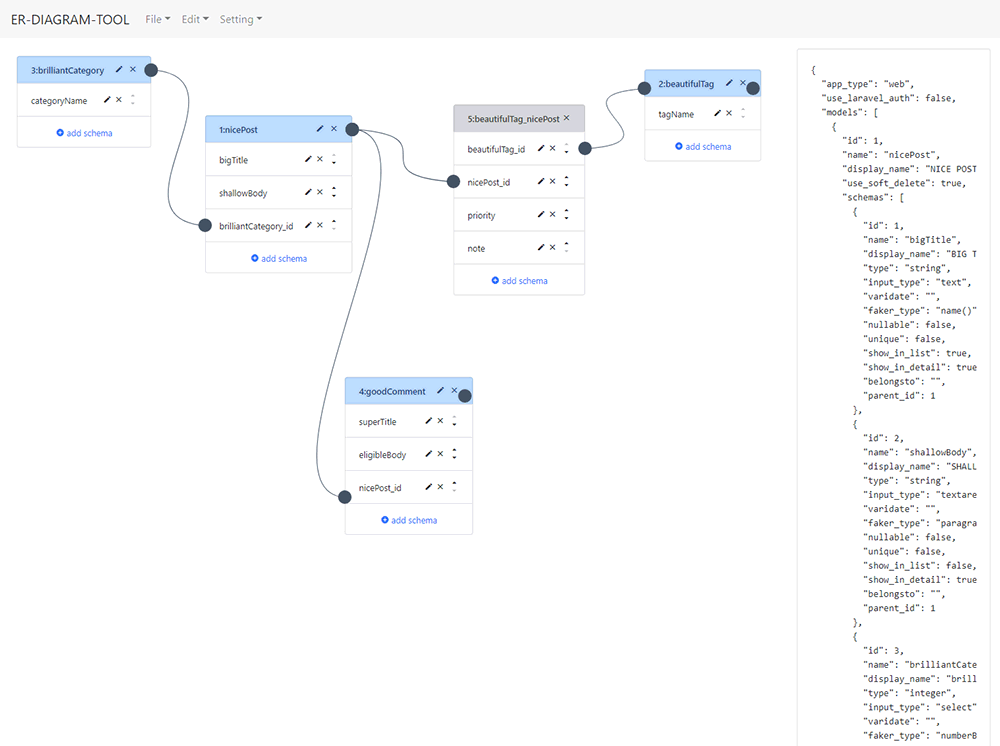Reorder bigTitle with its up/down arrows
Viewport: 1000px width, 746px height.
click(x=334, y=159)
